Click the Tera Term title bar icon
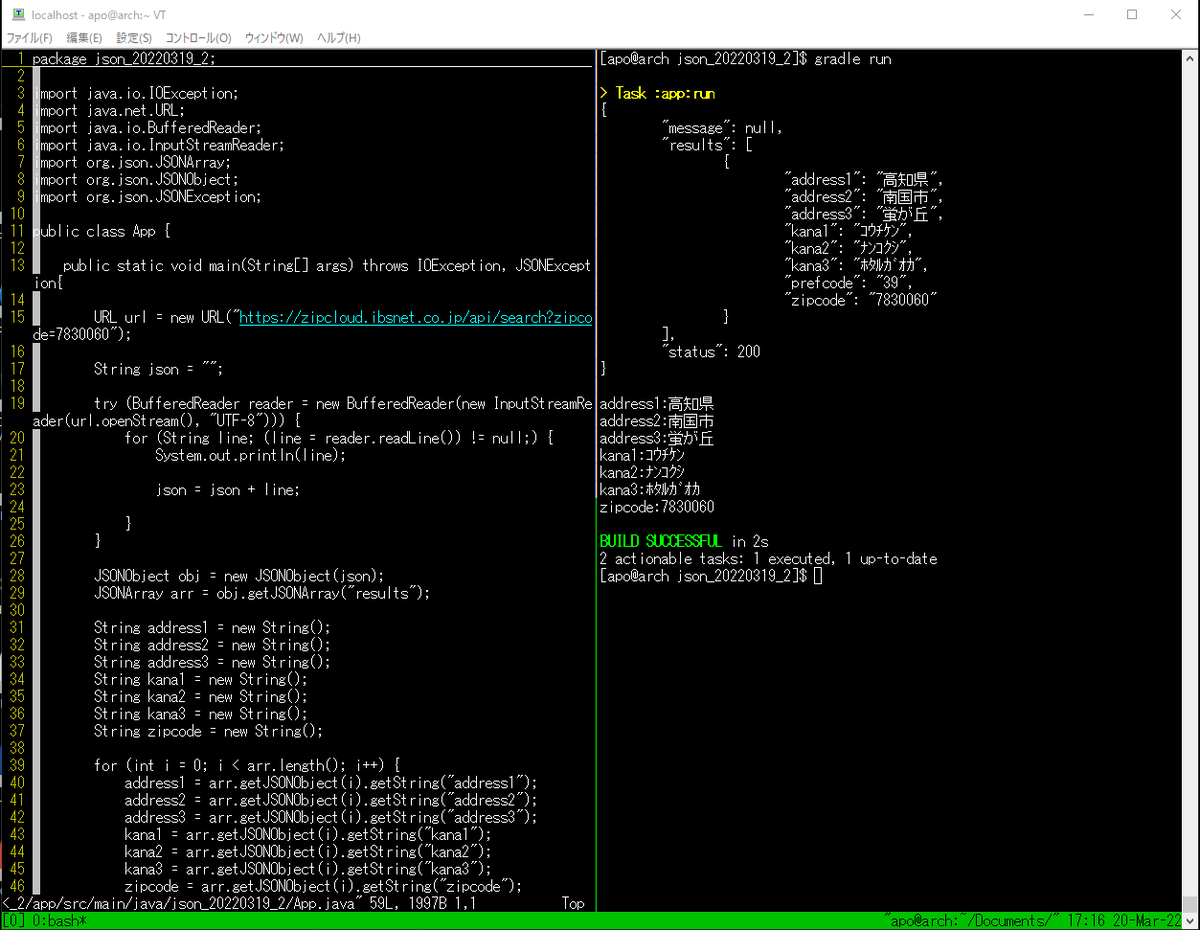1200x930 pixels. pos(18,14)
